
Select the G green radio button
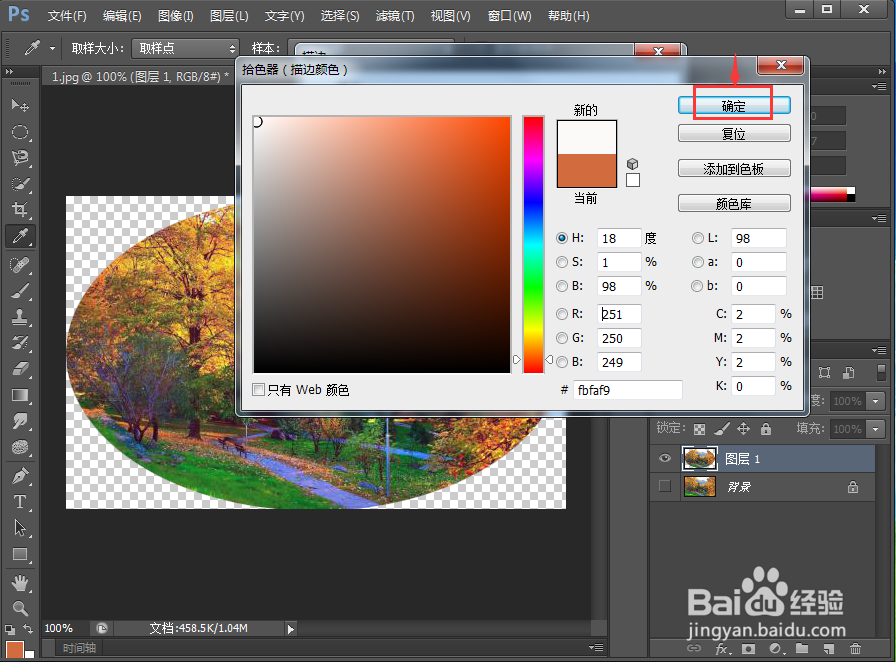pos(562,338)
